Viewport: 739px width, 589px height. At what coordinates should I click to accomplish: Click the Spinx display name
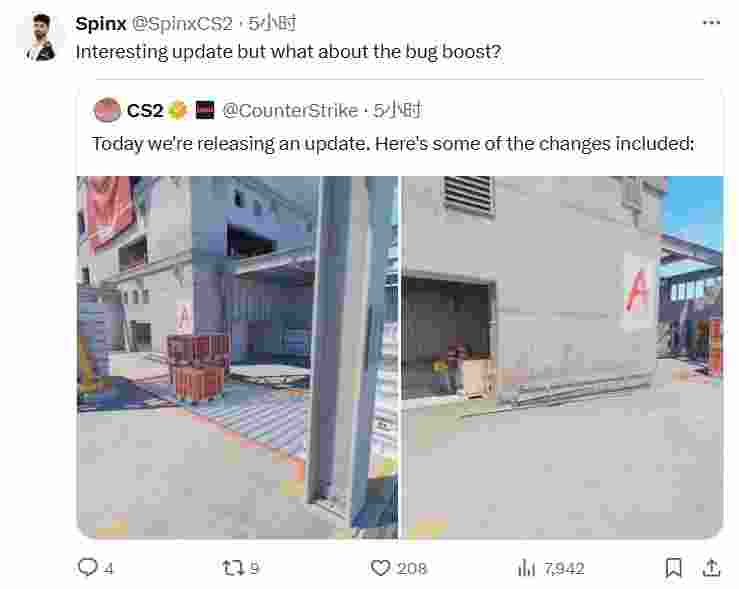click(101, 24)
